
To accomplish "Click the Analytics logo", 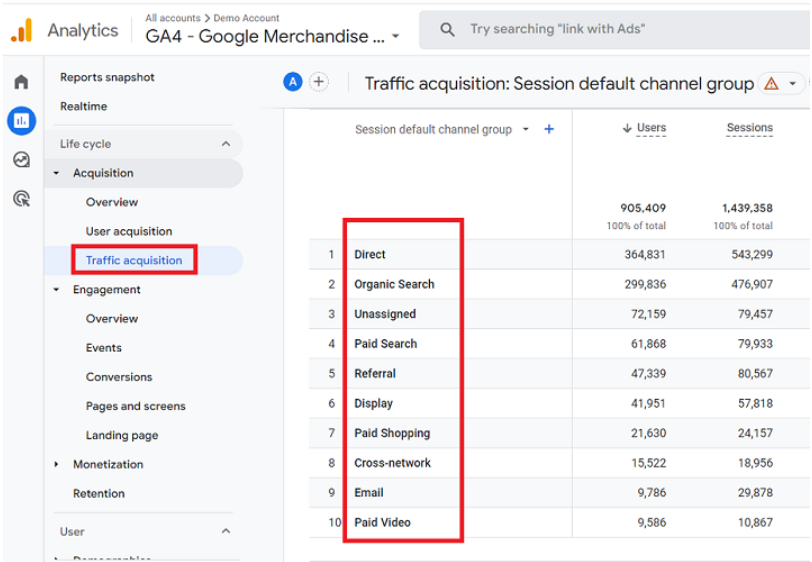I will coord(22,30).
